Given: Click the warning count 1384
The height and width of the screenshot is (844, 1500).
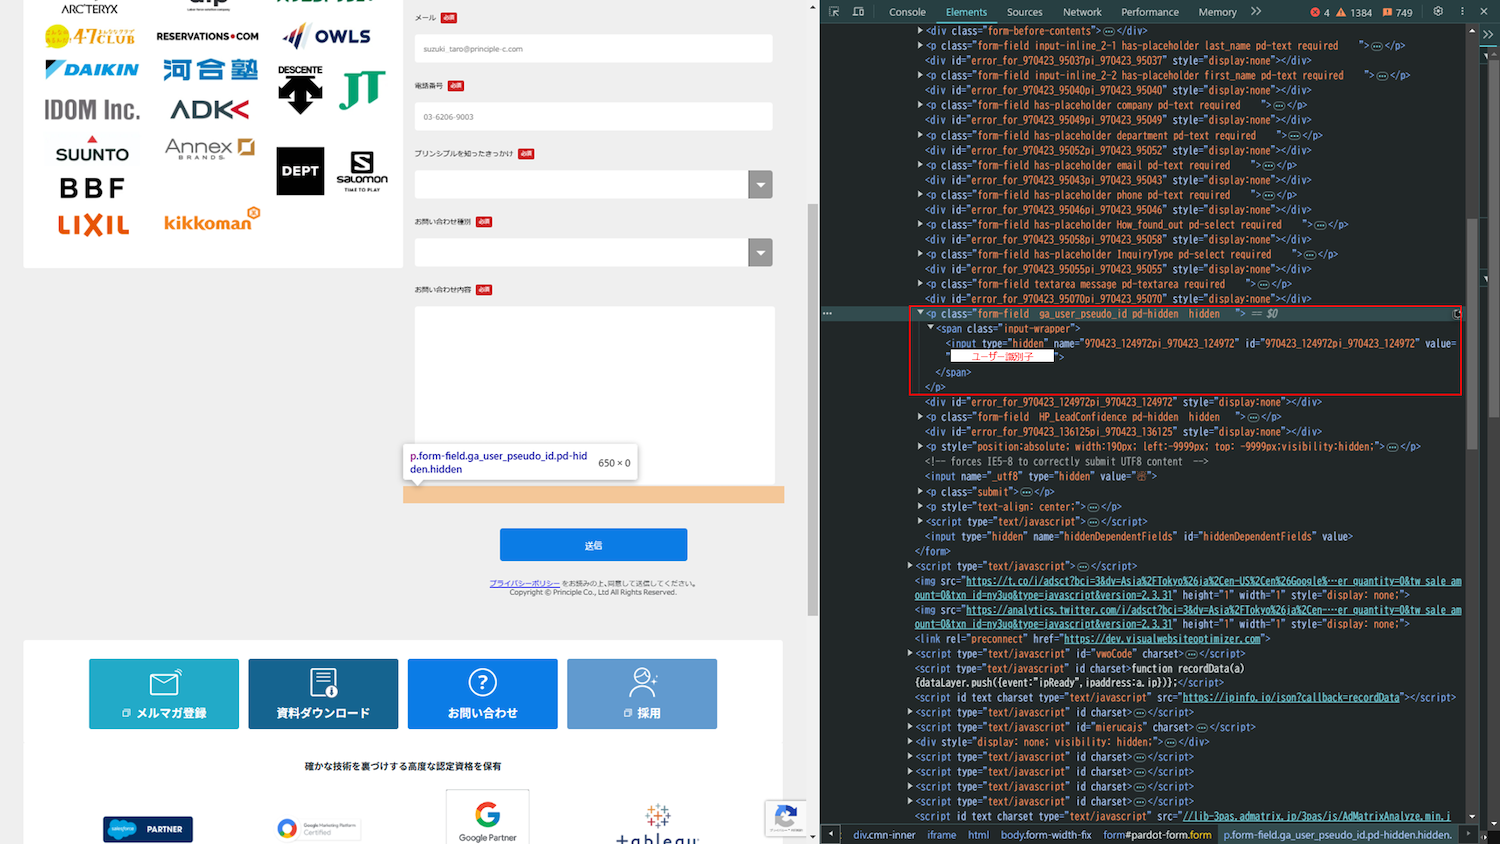Looking at the screenshot, I should tap(1354, 12).
